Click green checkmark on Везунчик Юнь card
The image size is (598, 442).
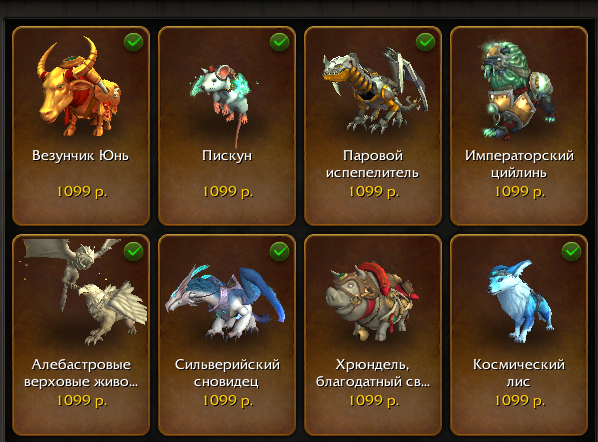point(133,42)
